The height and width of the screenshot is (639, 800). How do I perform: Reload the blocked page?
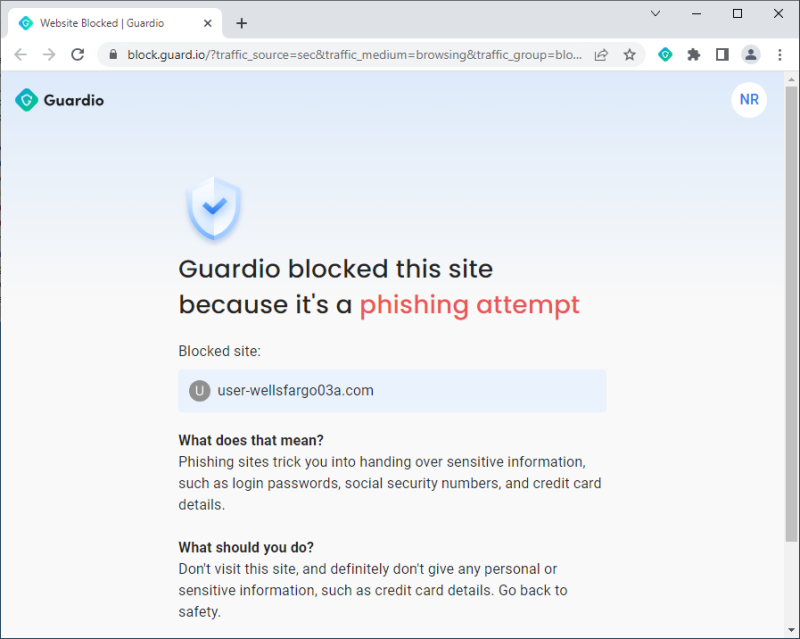[x=78, y=55]
